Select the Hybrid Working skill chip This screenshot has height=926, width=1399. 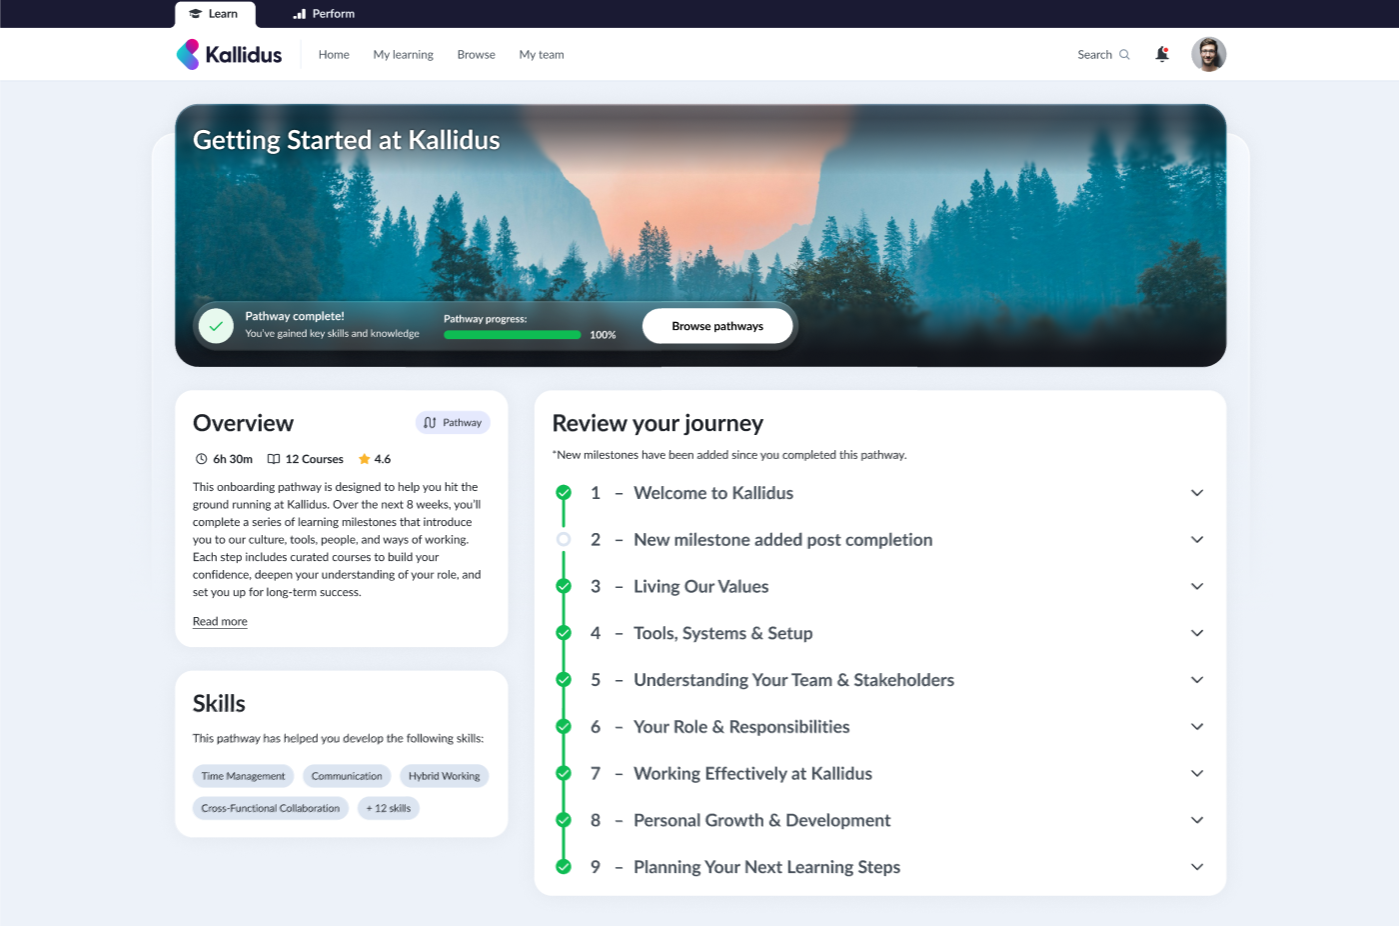click(x=444, y=775)
